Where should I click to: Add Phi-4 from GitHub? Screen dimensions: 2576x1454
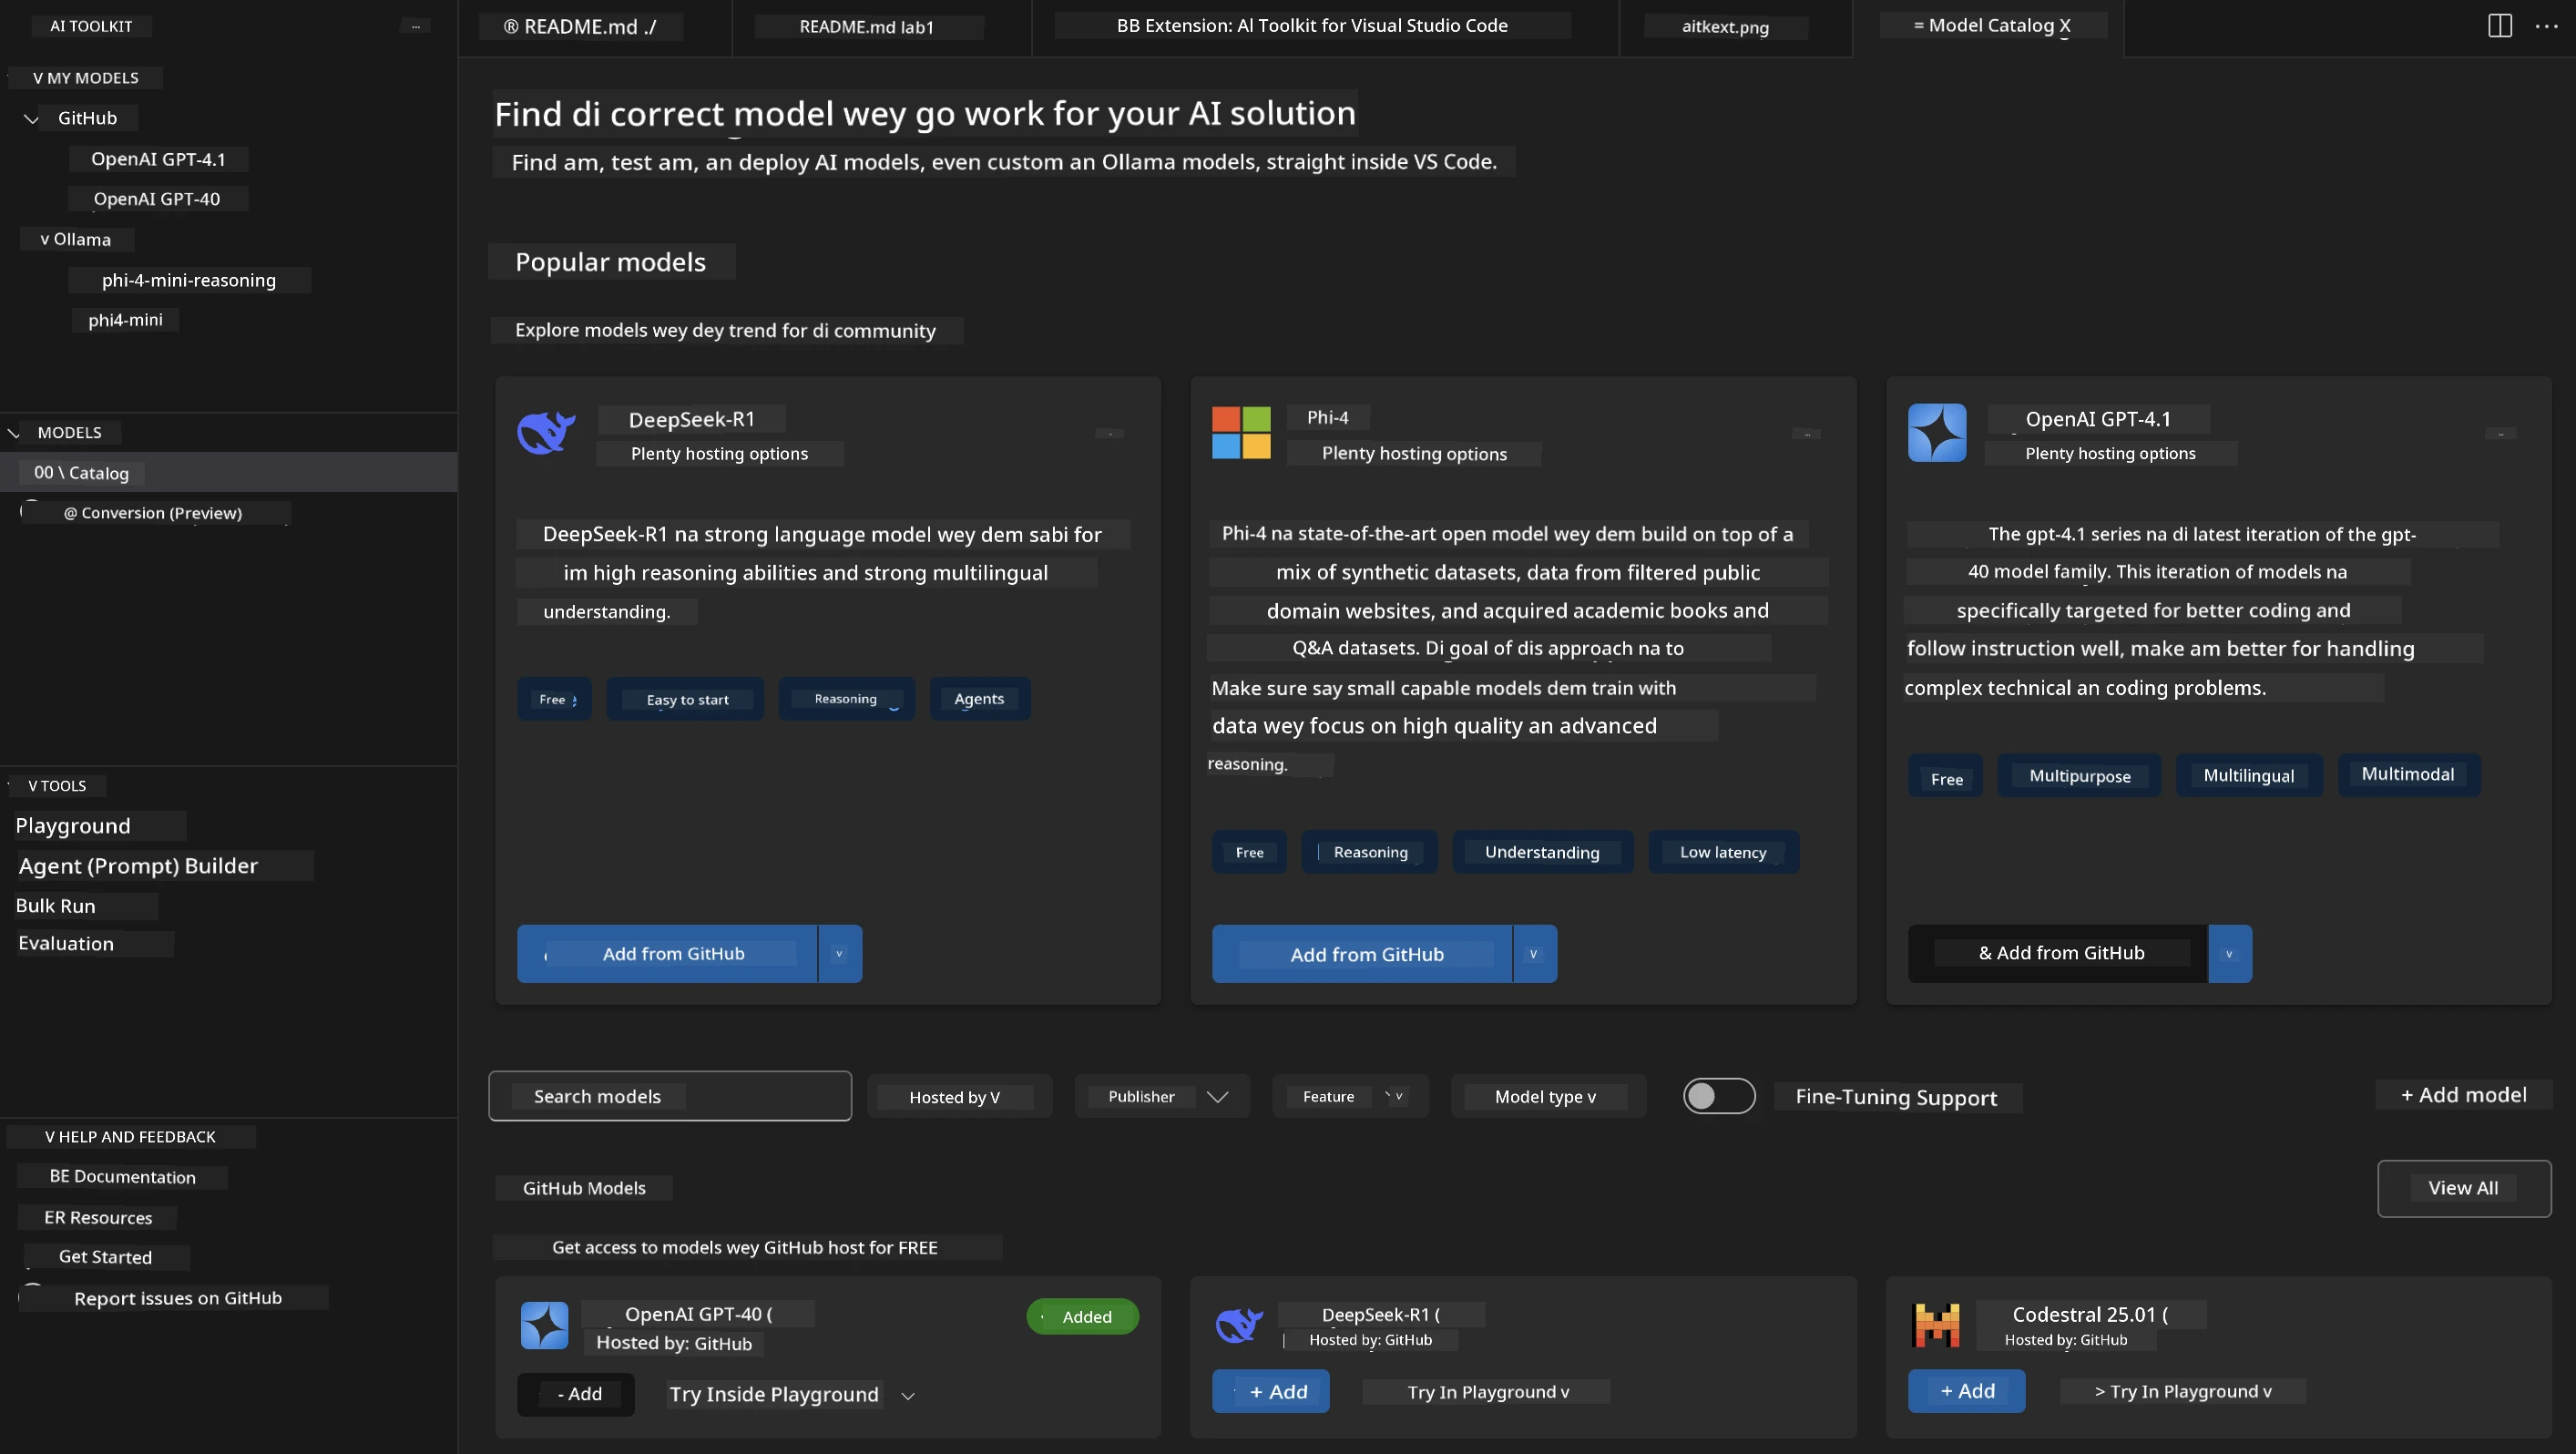(1362, 954)
